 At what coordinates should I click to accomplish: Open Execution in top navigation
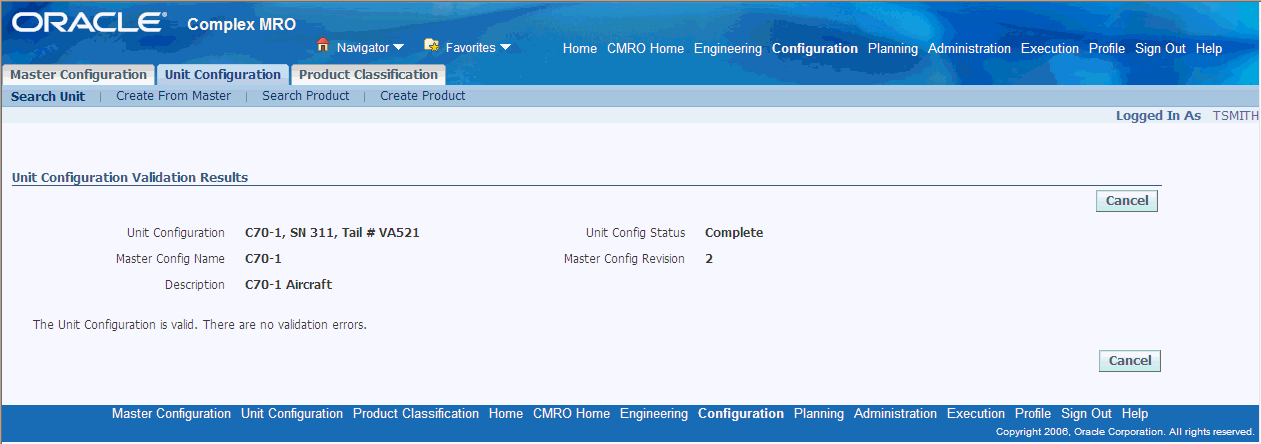tap(1050, 48)
